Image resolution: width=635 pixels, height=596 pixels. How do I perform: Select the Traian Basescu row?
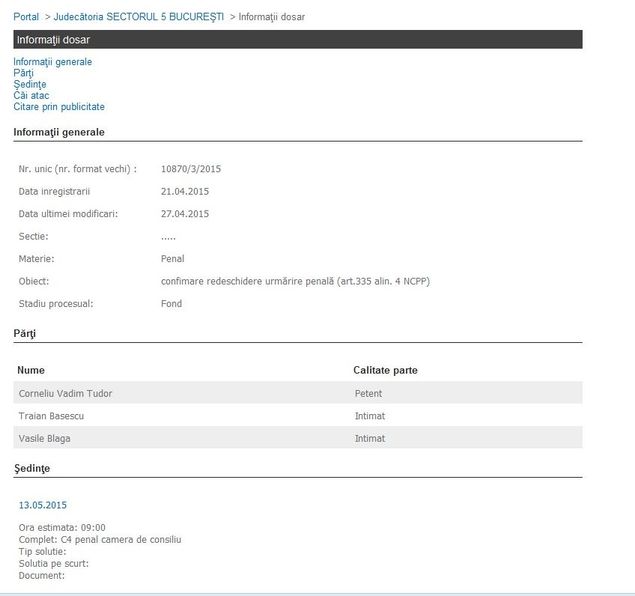[298, 415]
